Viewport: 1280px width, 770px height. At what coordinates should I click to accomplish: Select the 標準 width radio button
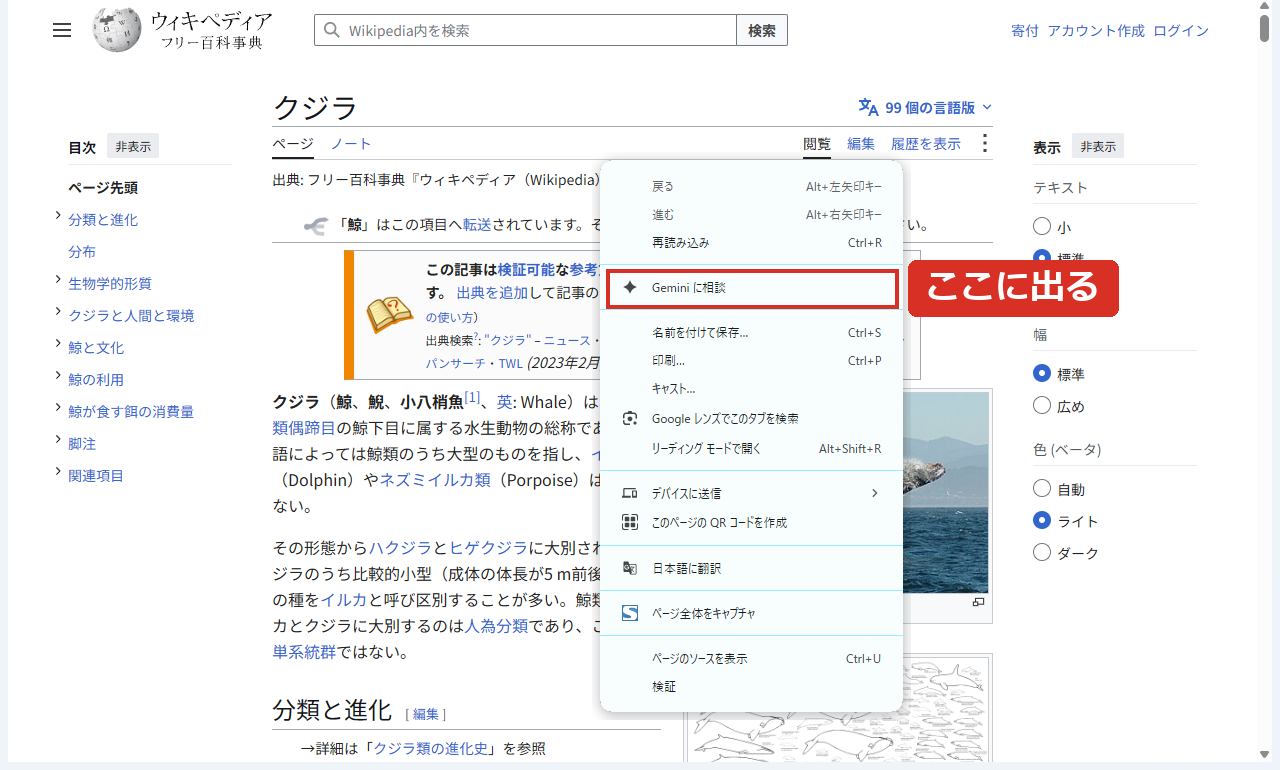pos(1042,374)
